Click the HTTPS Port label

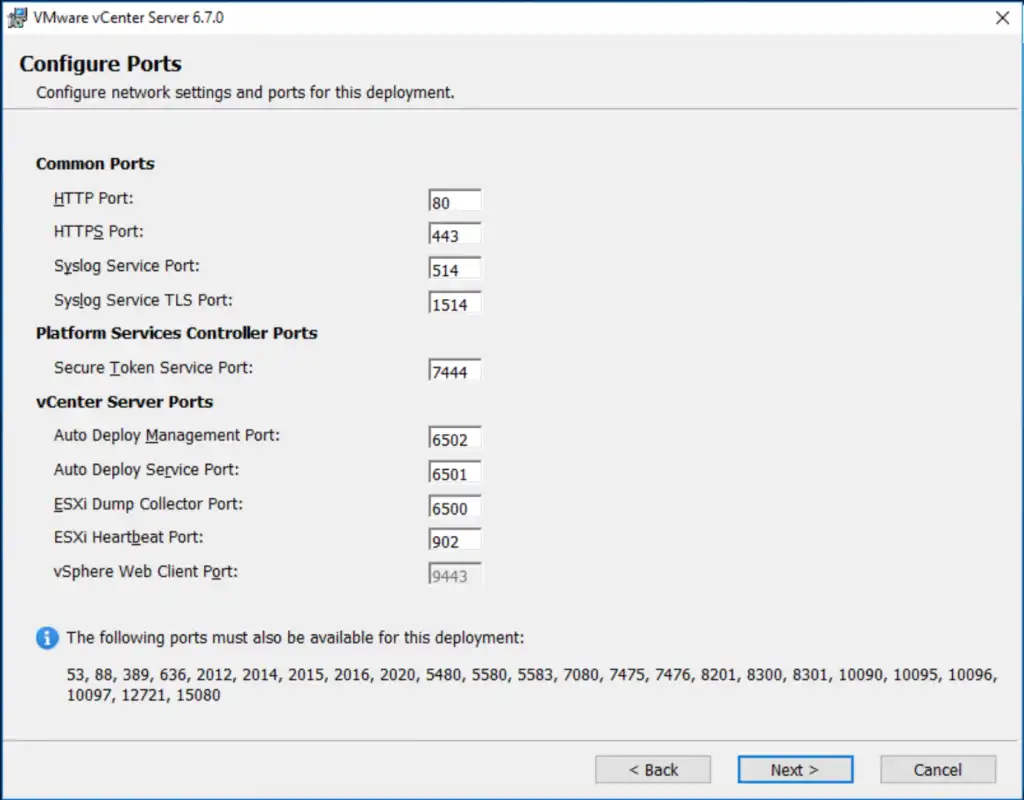pyautogui.click(x=99, y=231)
